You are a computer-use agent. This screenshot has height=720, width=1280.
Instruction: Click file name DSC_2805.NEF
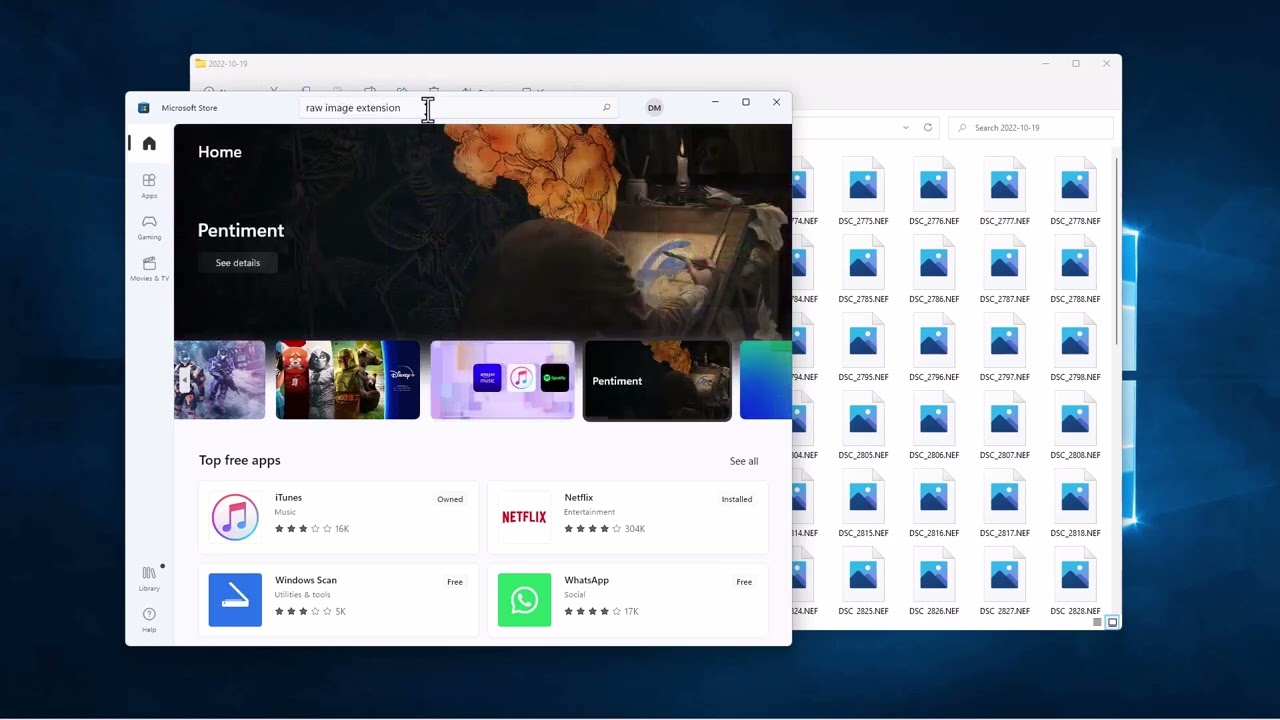point(864,455)
